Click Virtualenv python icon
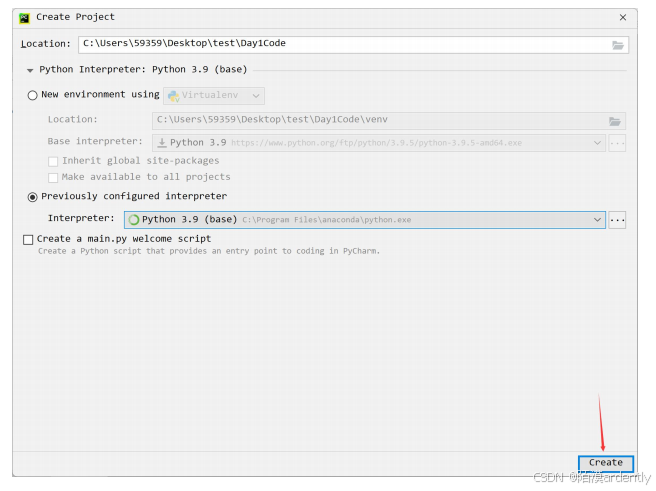 [x=174, y=96]
